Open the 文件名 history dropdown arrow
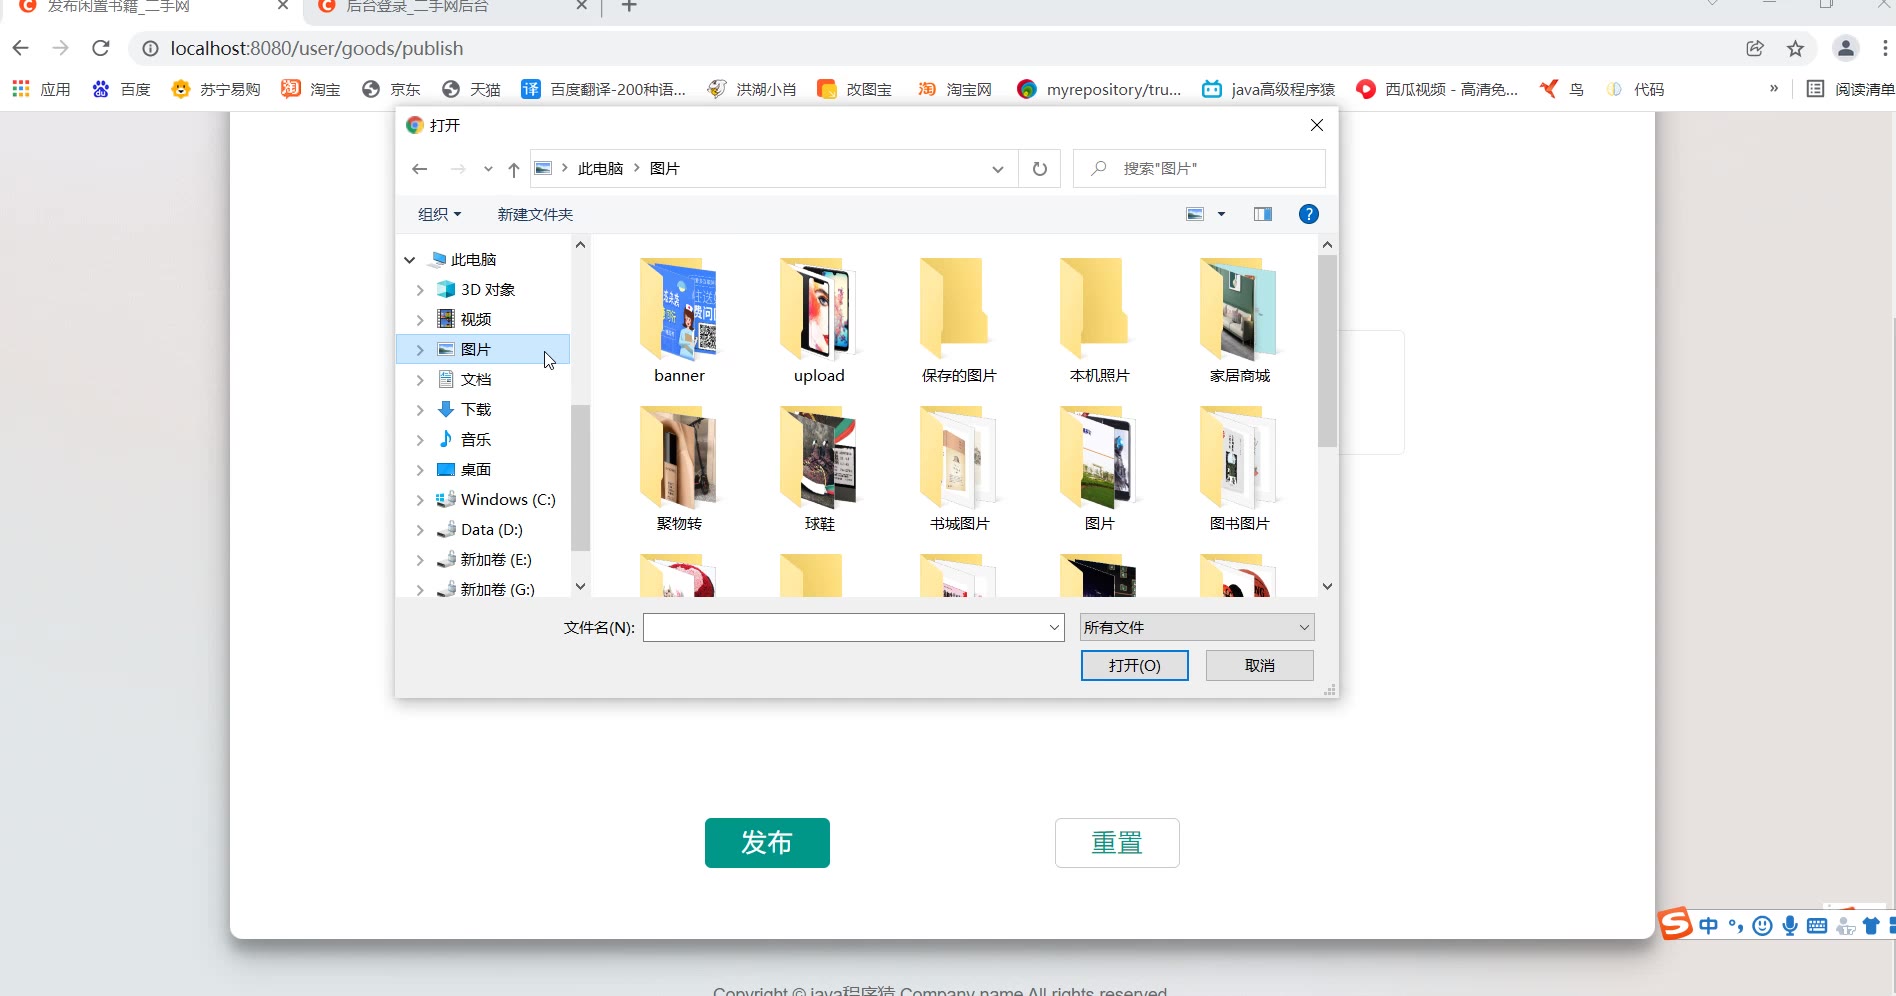 [x=1054, y=628]
